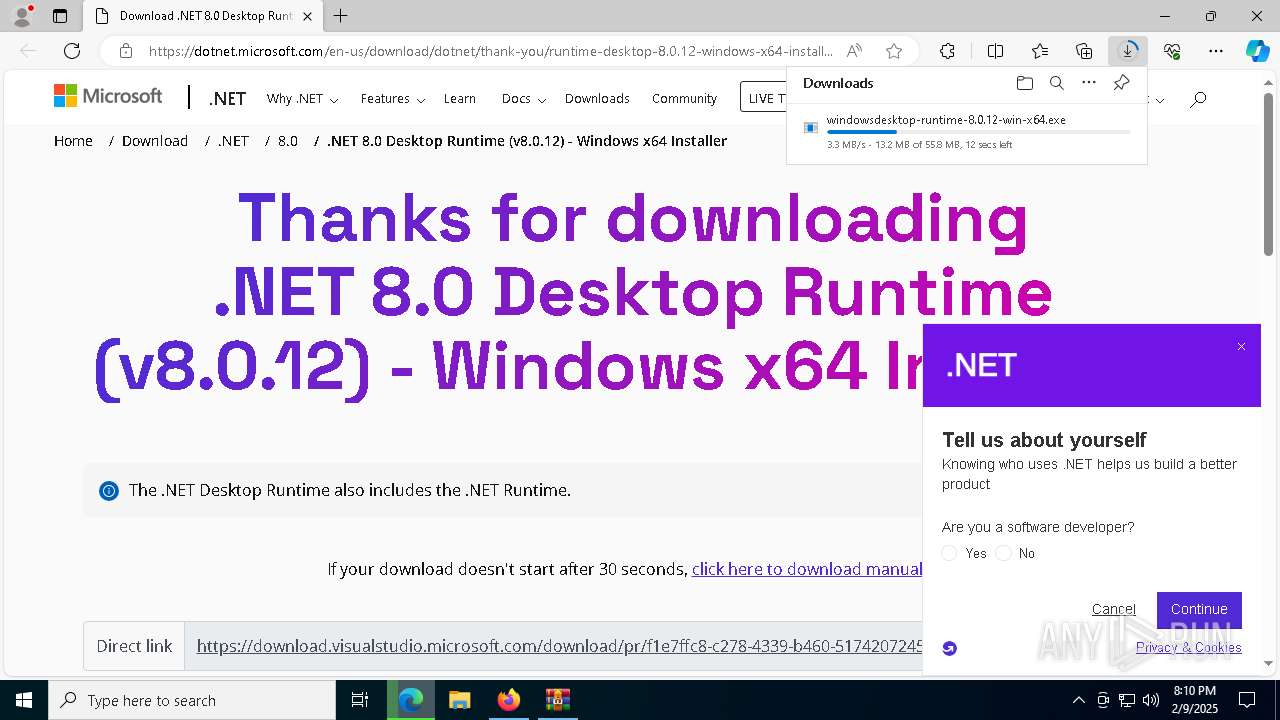Viewport: 1280px width, 720px height.
Task: Launch Firefox from the taskbar
Action: pos(508,700)
